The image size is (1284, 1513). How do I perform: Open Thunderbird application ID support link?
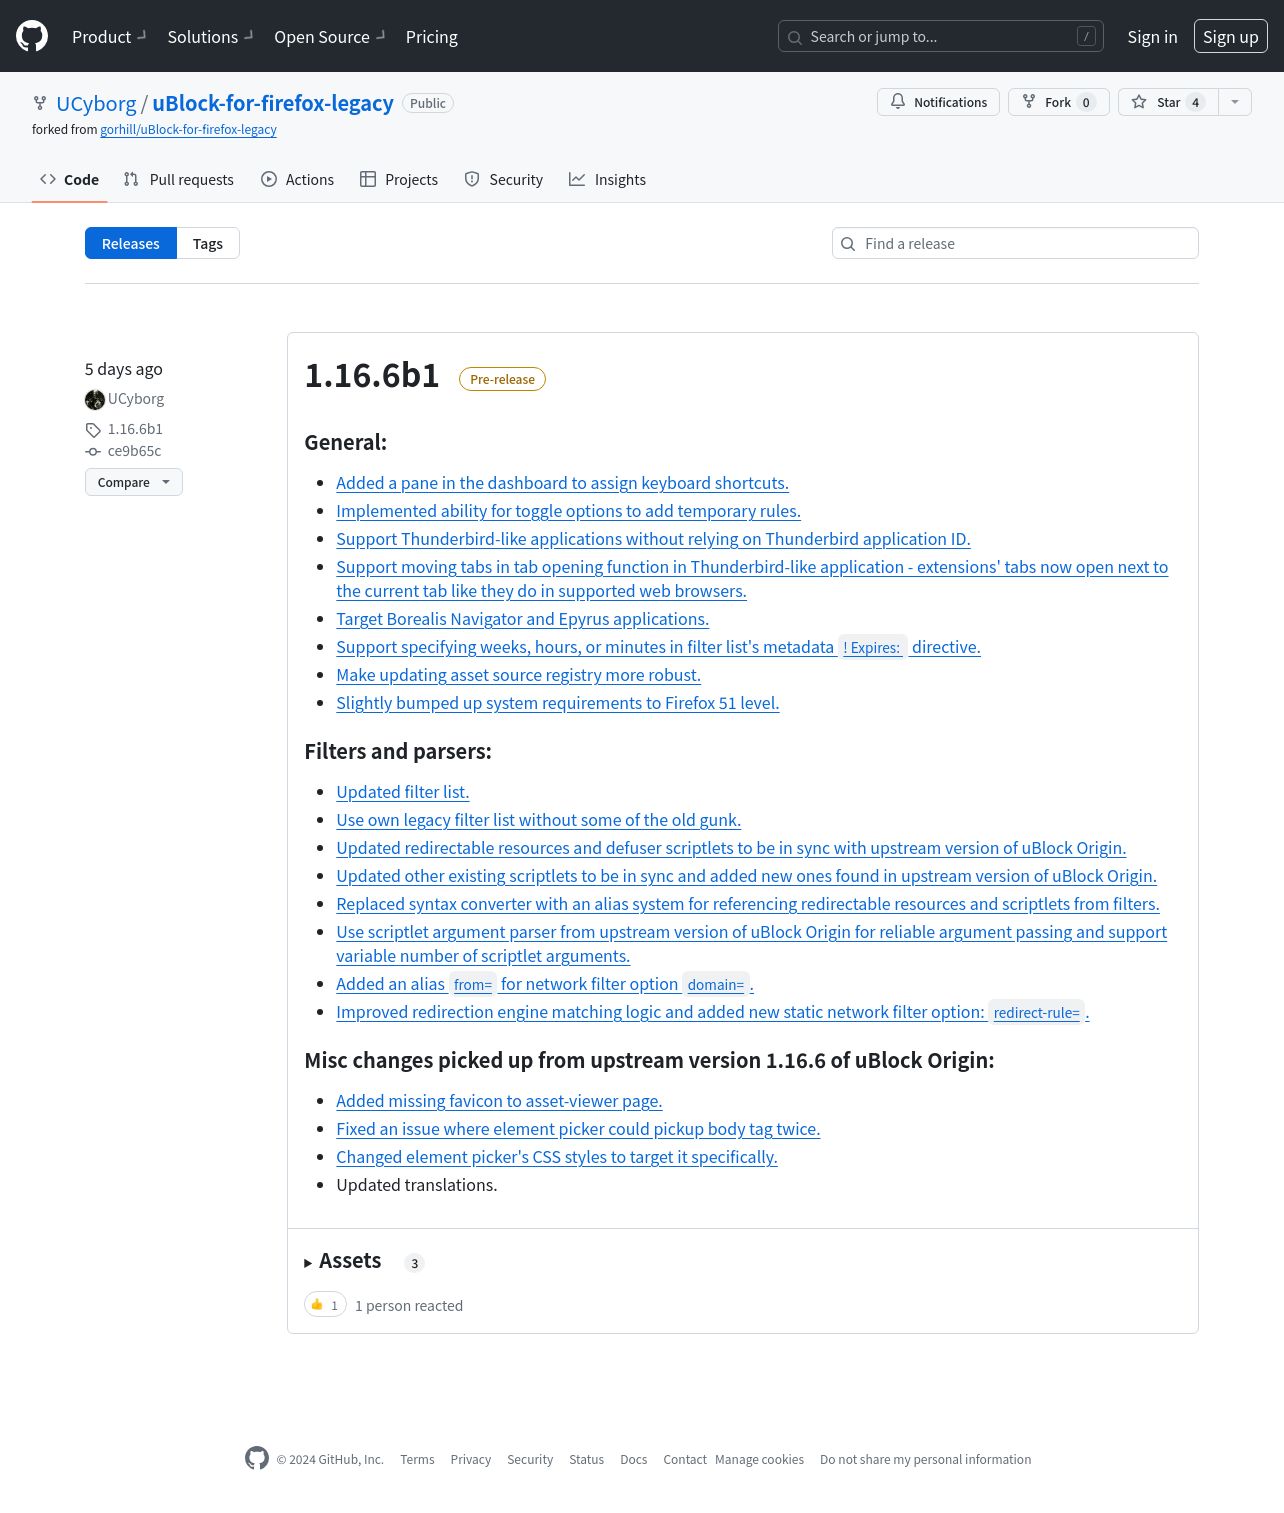click(x=653, y=539)
